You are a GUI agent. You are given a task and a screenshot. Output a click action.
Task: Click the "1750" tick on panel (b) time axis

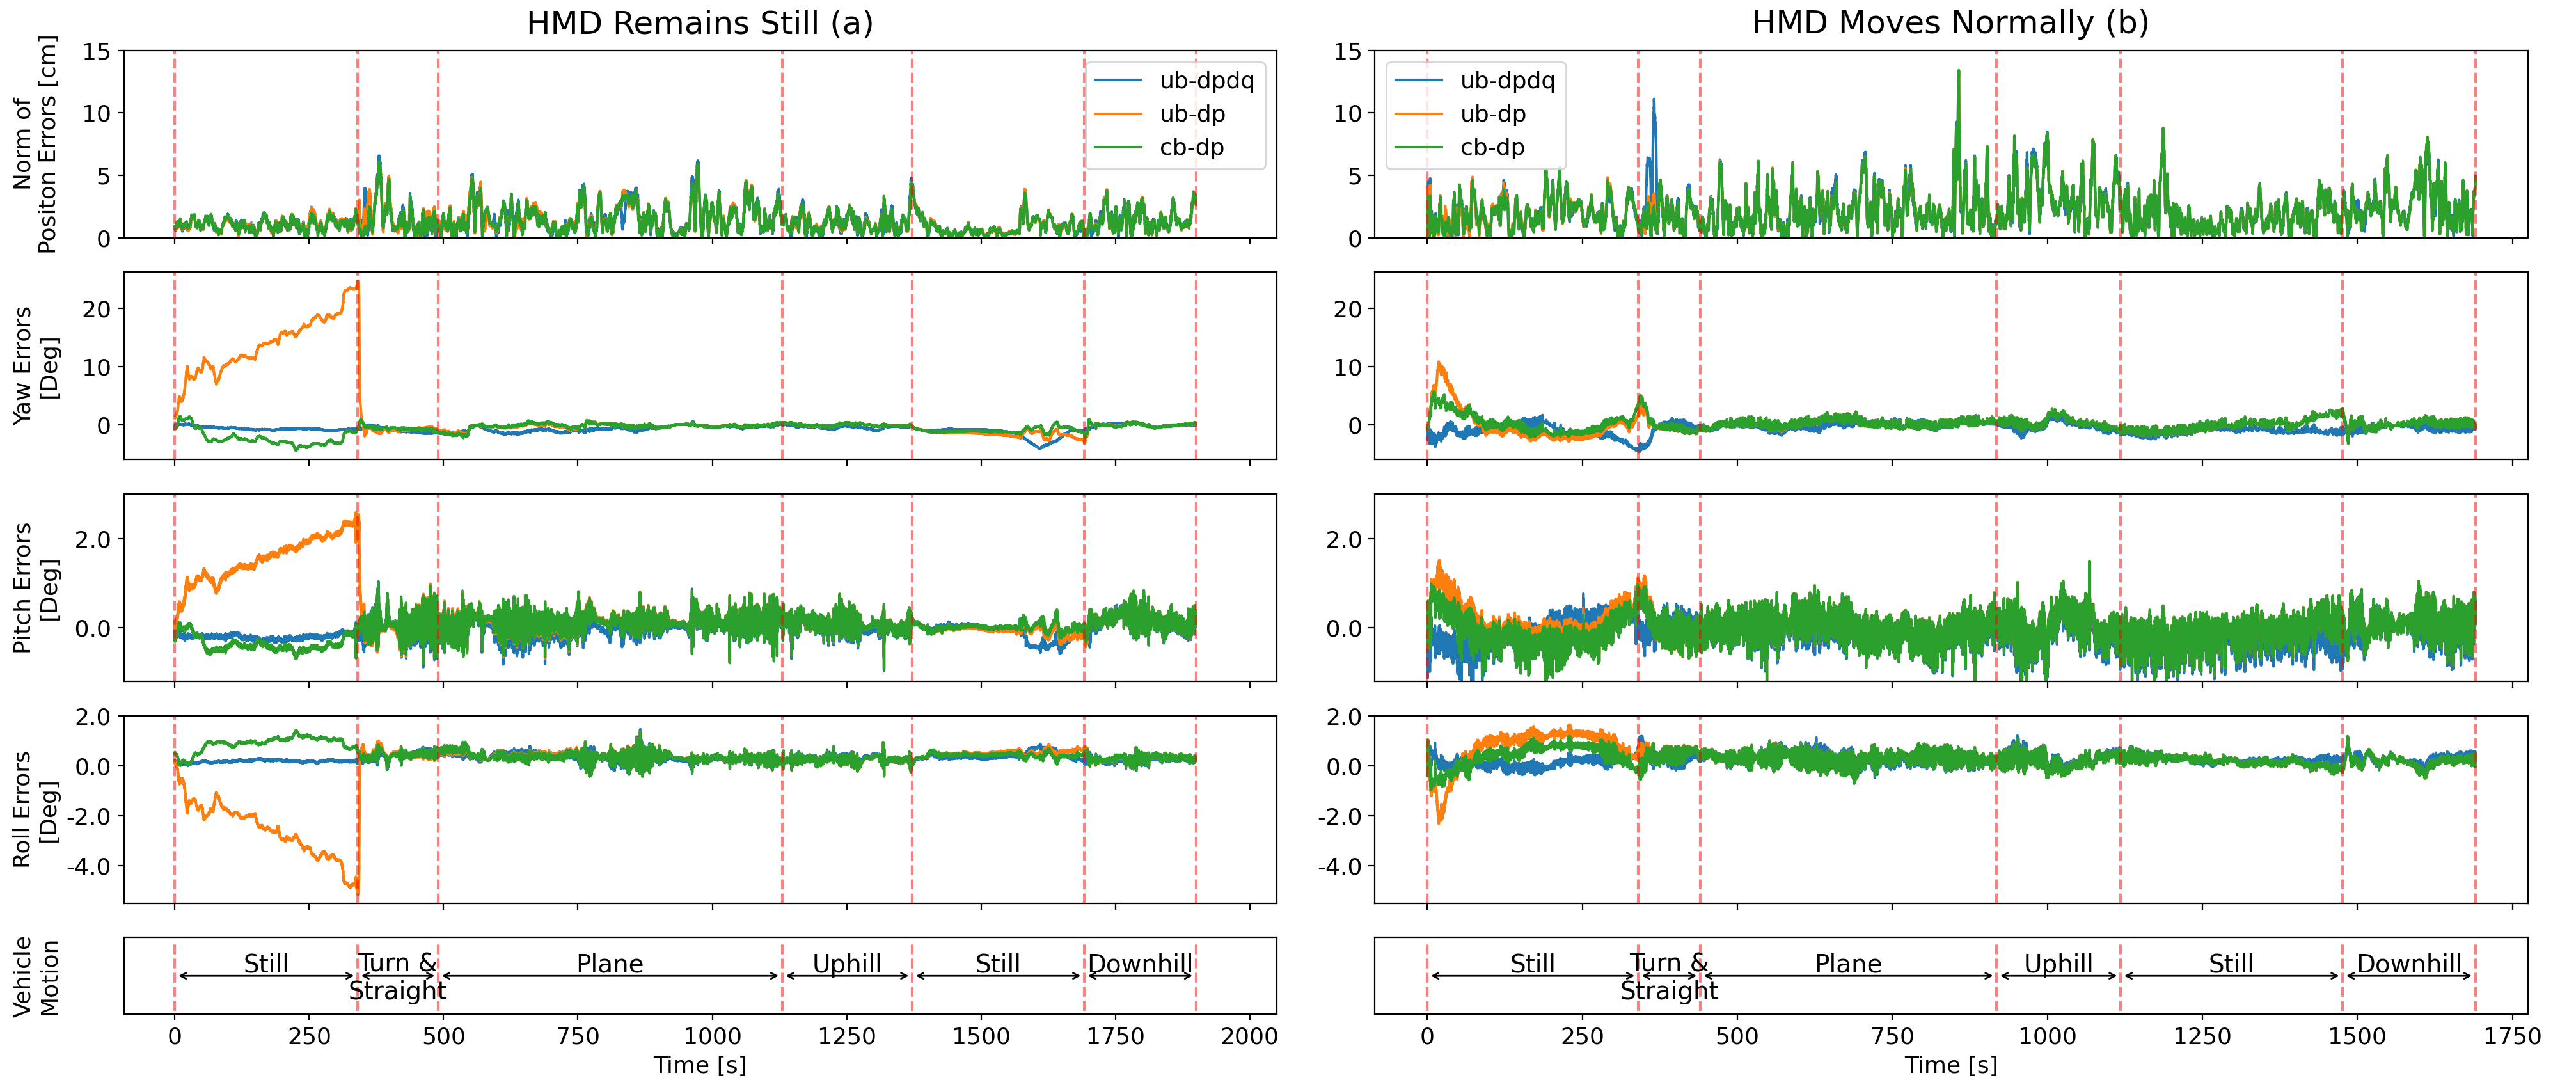point(2512,1036)
